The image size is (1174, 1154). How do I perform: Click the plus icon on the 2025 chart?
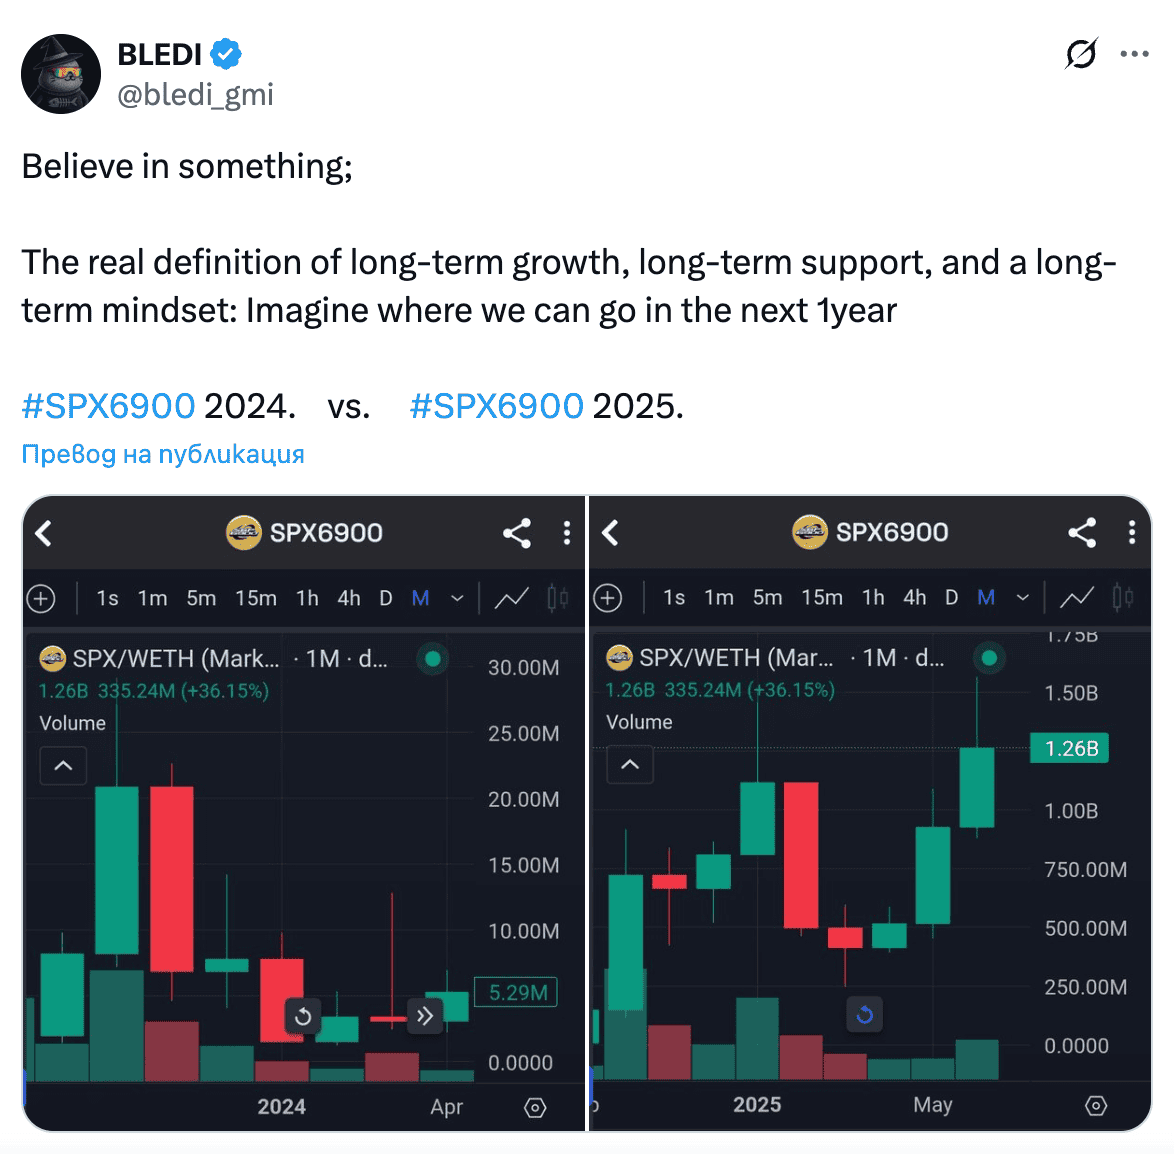point(608,597)
